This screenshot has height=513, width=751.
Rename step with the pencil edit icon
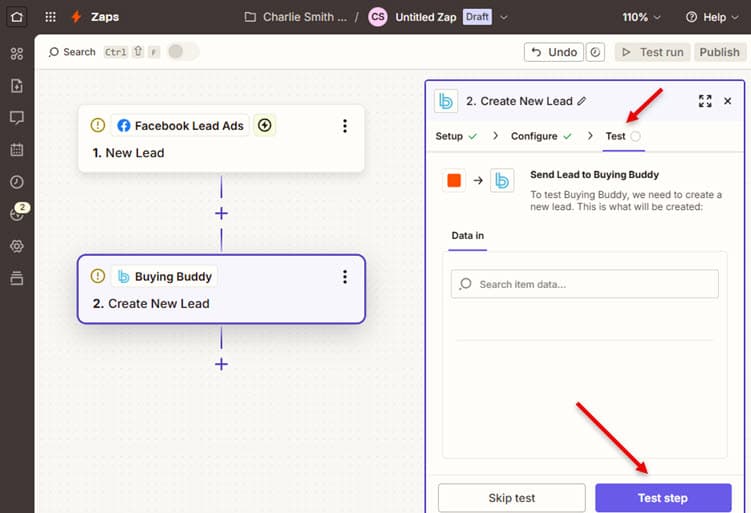click(581, 101)
